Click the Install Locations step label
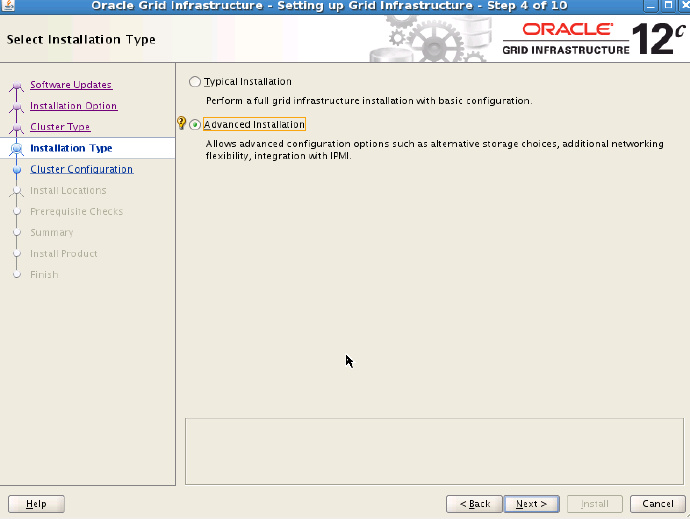 (68, 190)
